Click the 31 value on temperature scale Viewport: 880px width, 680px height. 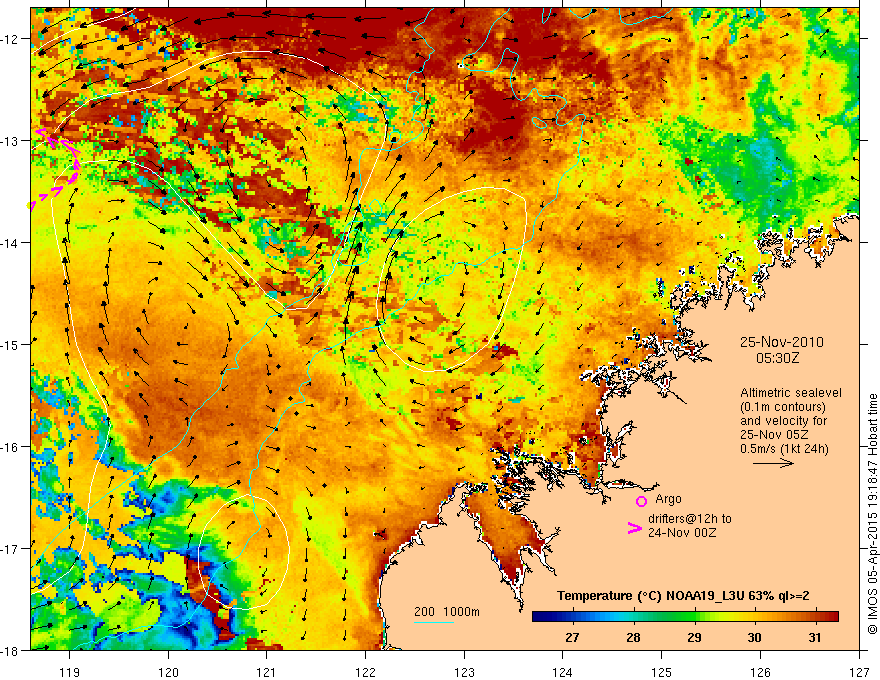click(x=815, y=637)
